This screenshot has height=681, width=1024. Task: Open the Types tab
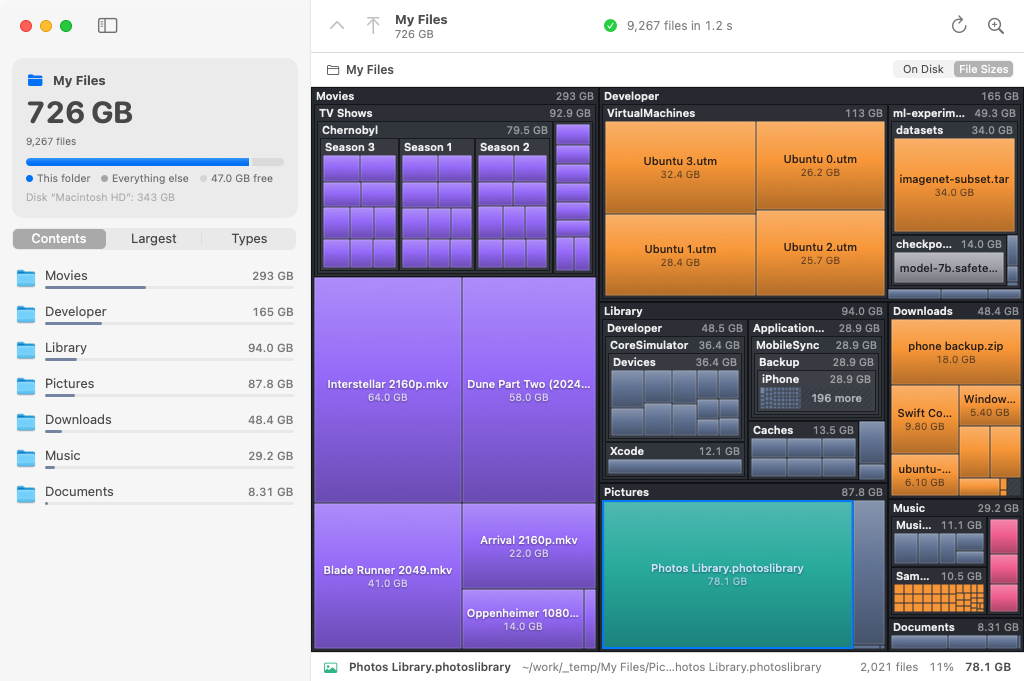[x=249, y=238]
